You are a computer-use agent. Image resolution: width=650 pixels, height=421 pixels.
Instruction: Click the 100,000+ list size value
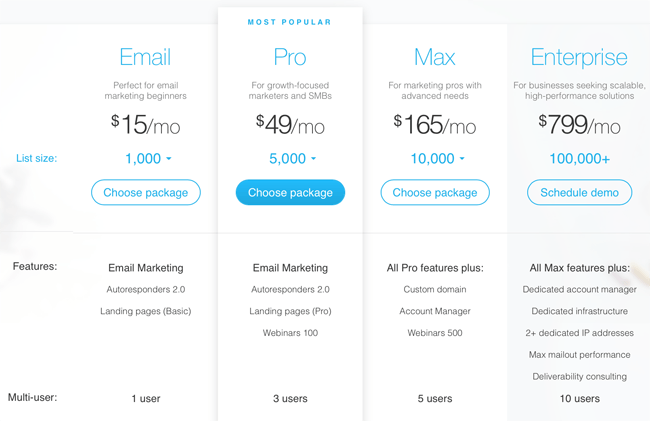pyautogui.click(x=580, y=158)
